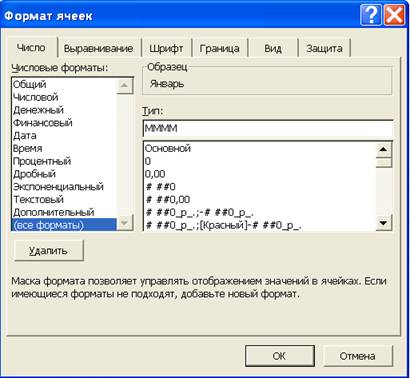Image resolution: width=410 pixels, height=378 pixels.
Task: Pick the Процентный format
Action: point(64,161)
